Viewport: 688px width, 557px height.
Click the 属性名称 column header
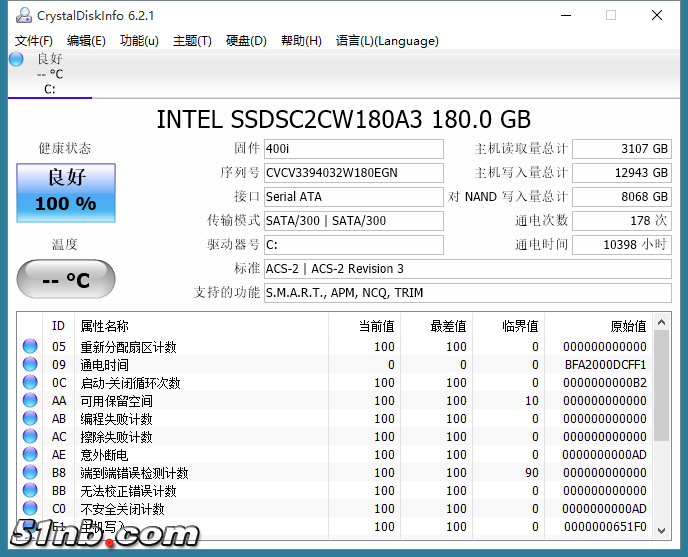201,326
